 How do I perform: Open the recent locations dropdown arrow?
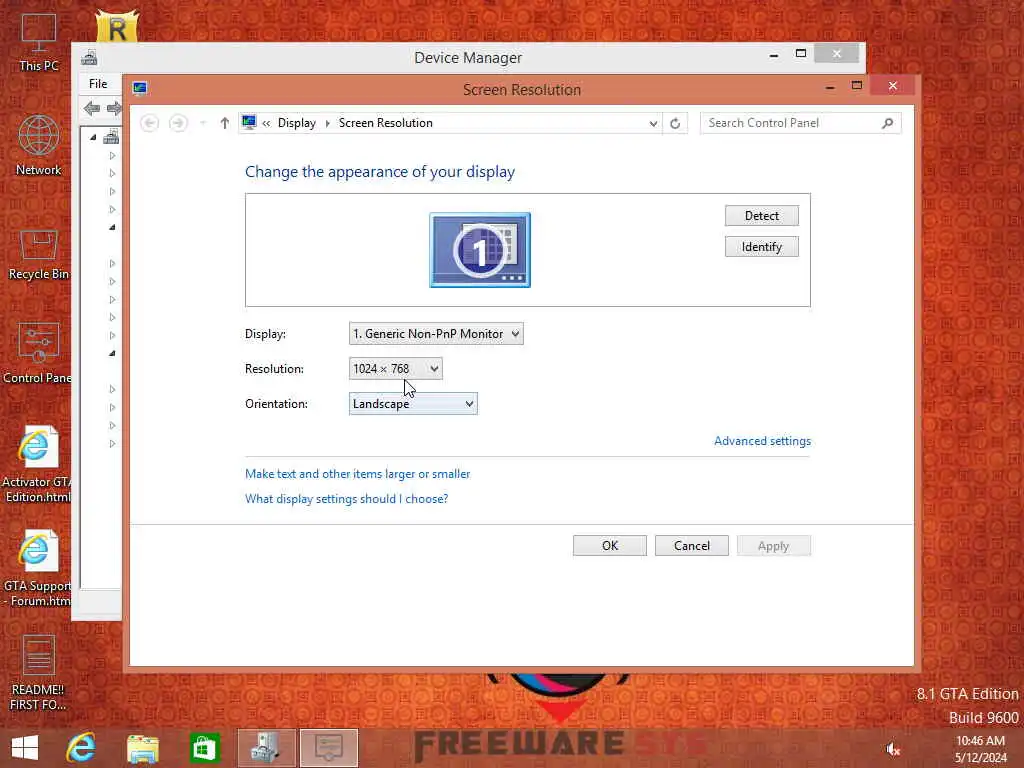tap(203, 123)
